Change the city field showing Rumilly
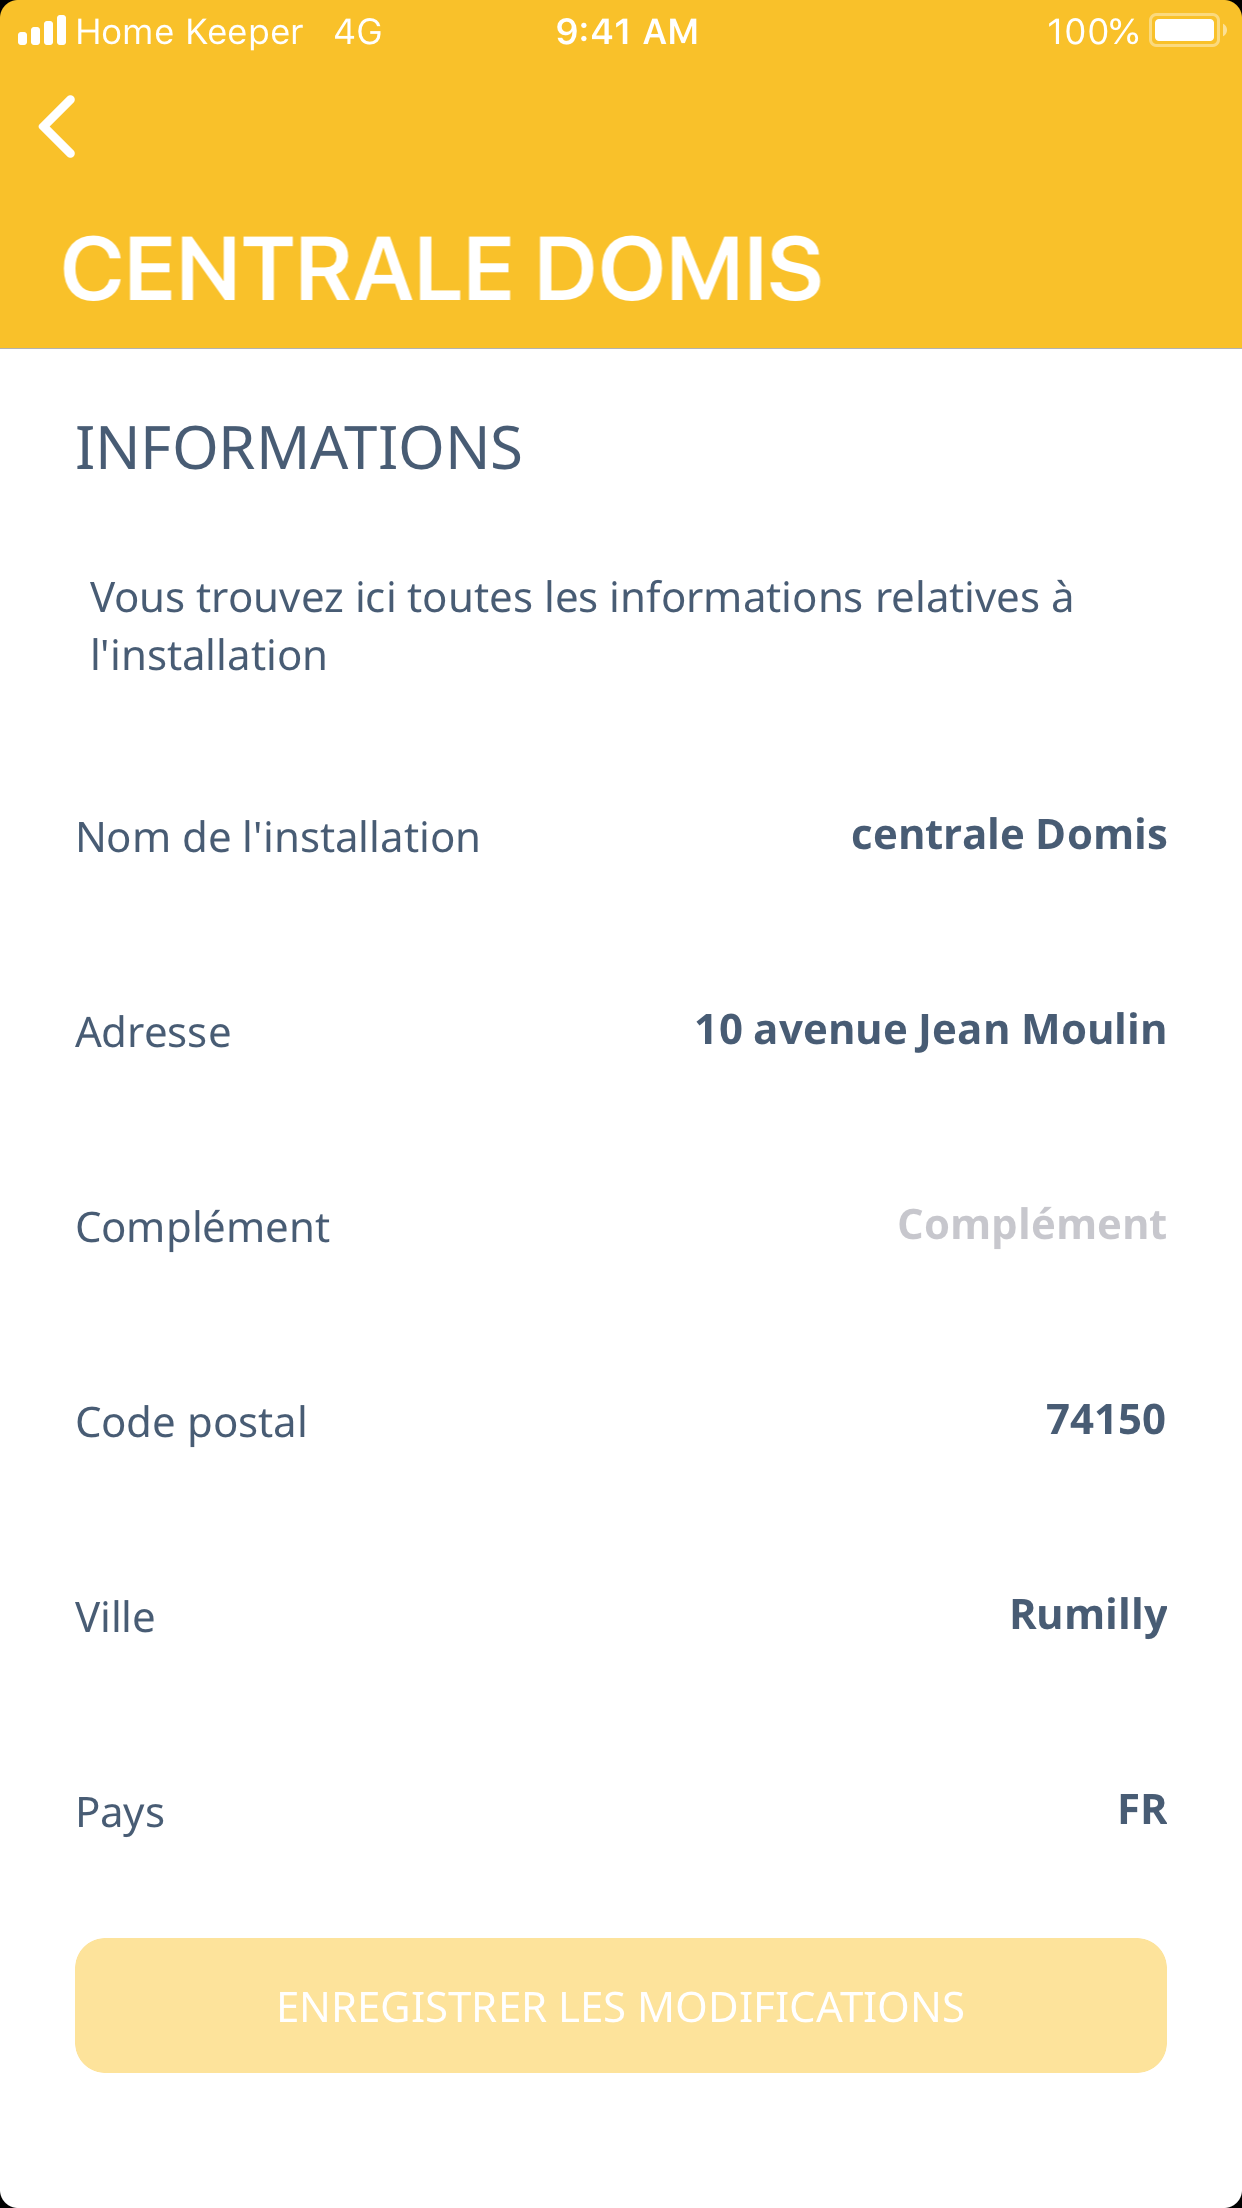This screenshot has height=2208, width=1242. point(1088,1615)
